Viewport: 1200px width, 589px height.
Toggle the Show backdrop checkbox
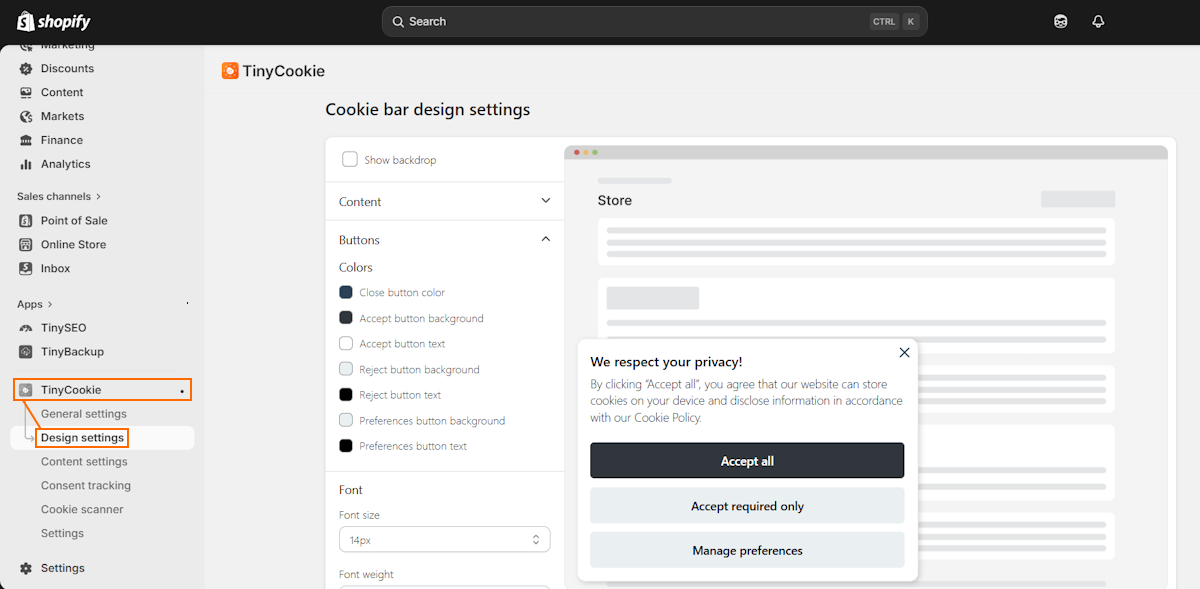pyautogui.click(x=350, y=159)
